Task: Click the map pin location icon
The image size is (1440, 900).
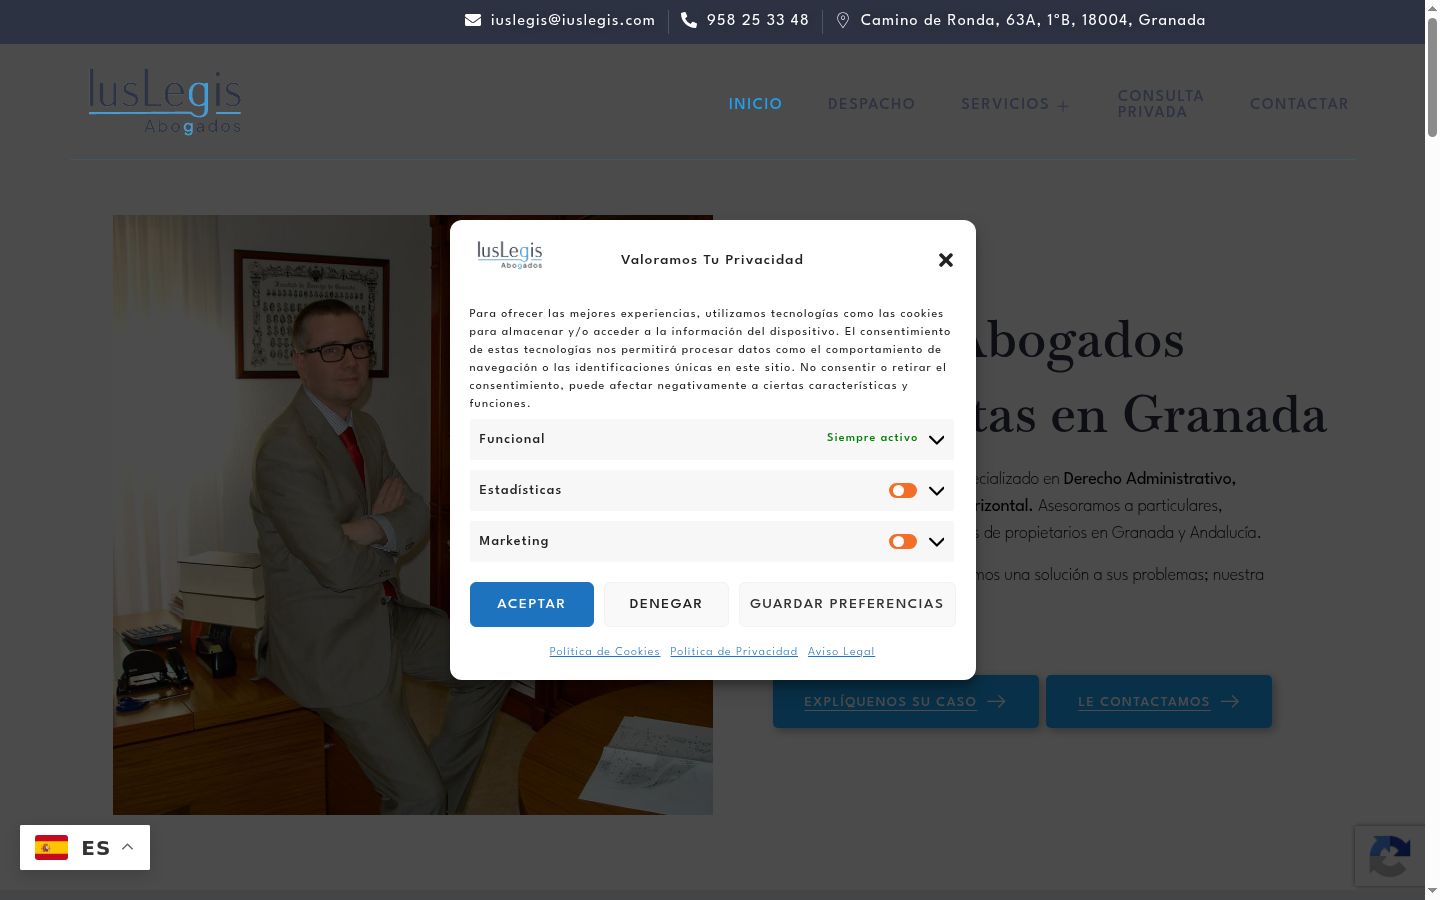Action: [x=843, y=20]
